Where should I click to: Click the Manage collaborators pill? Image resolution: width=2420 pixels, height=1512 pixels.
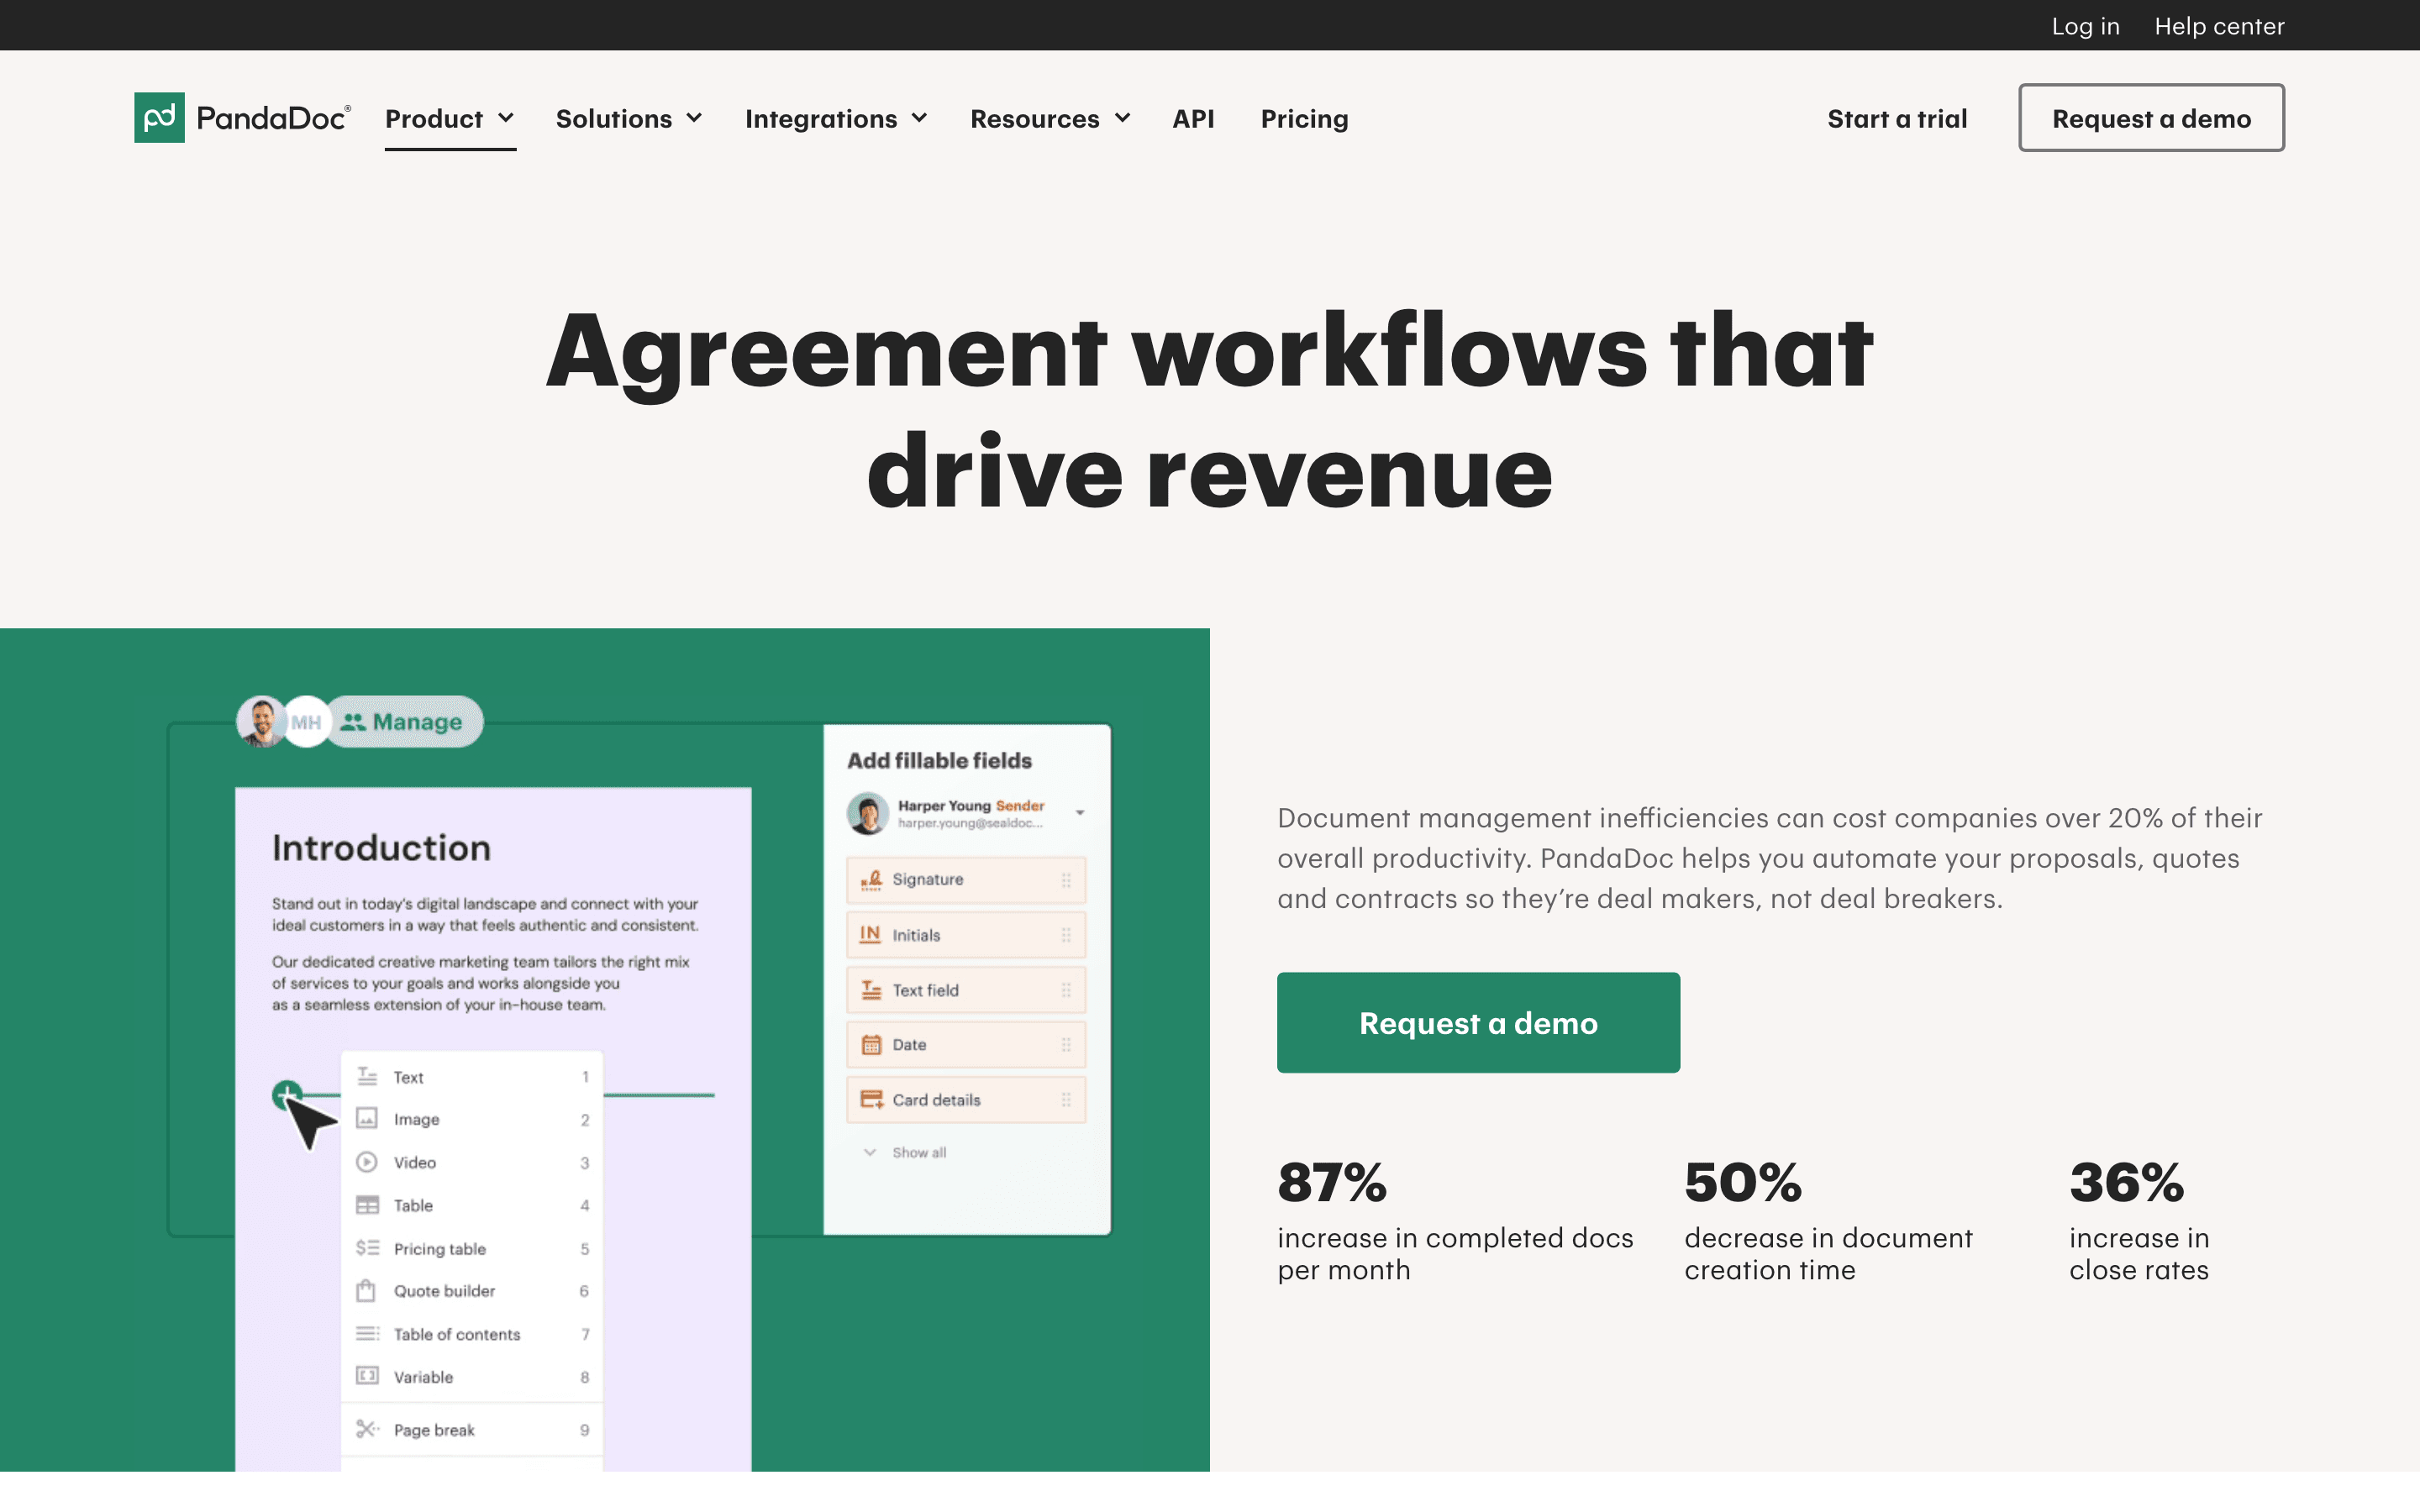point(405,722)
